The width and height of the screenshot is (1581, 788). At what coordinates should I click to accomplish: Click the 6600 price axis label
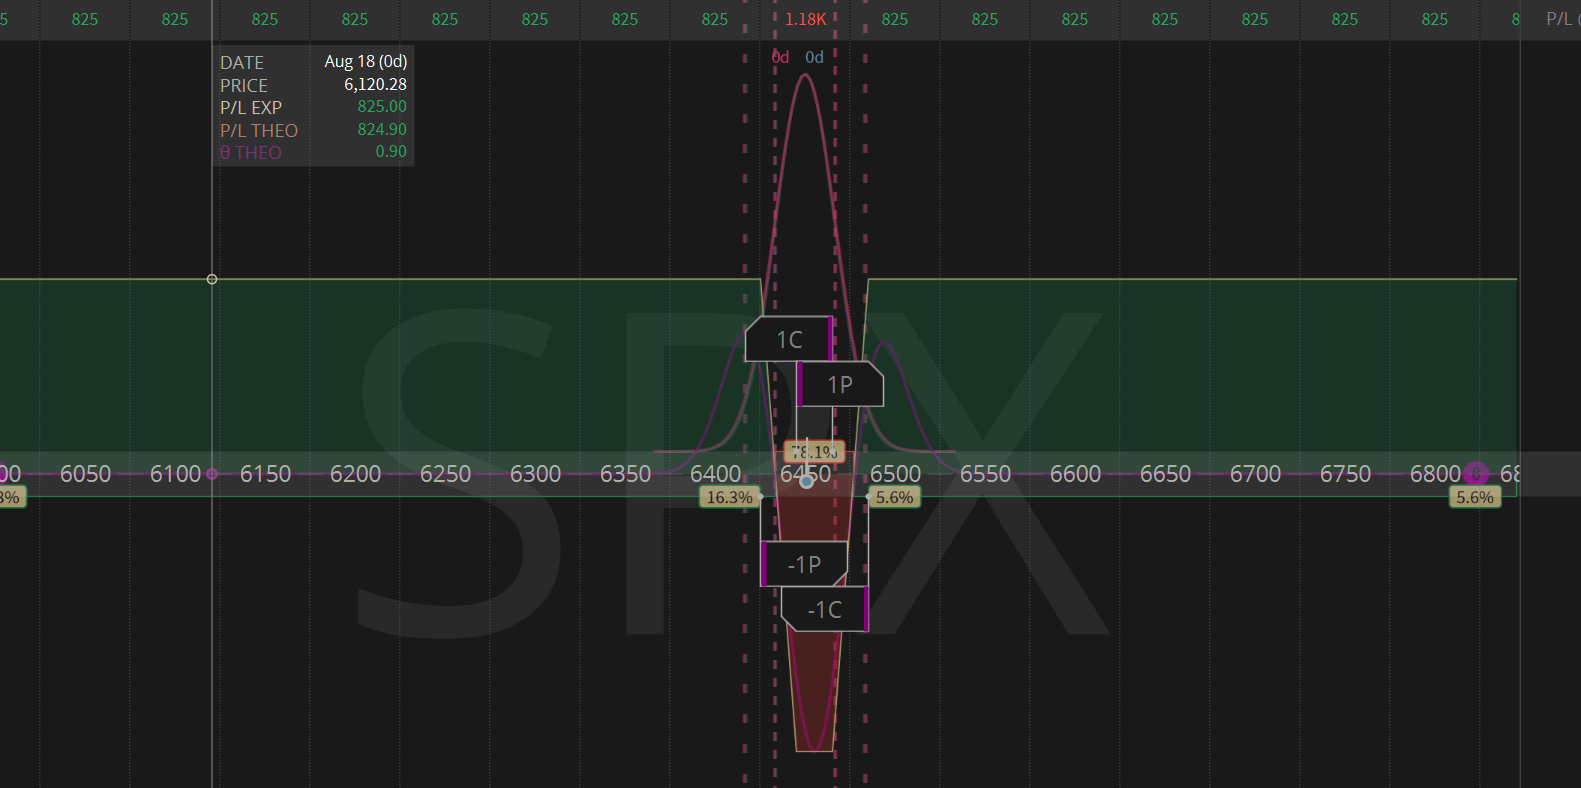click(1075, 473)
